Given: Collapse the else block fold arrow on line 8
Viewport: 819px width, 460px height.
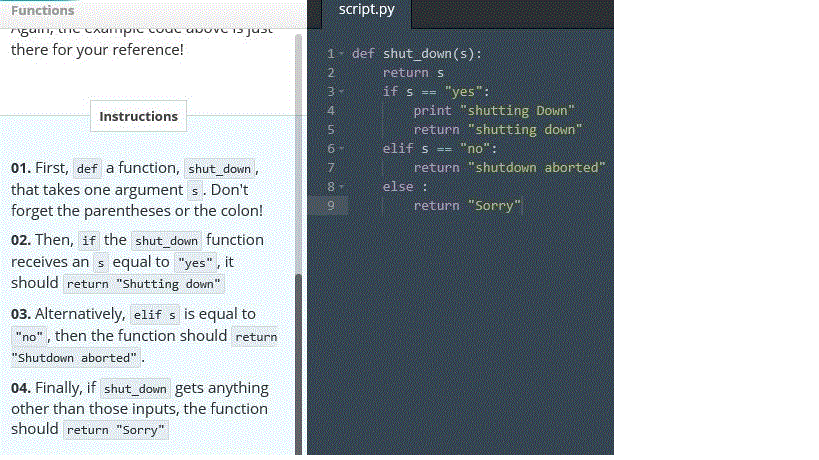Looking at the screenshot, I should [342, 187].
